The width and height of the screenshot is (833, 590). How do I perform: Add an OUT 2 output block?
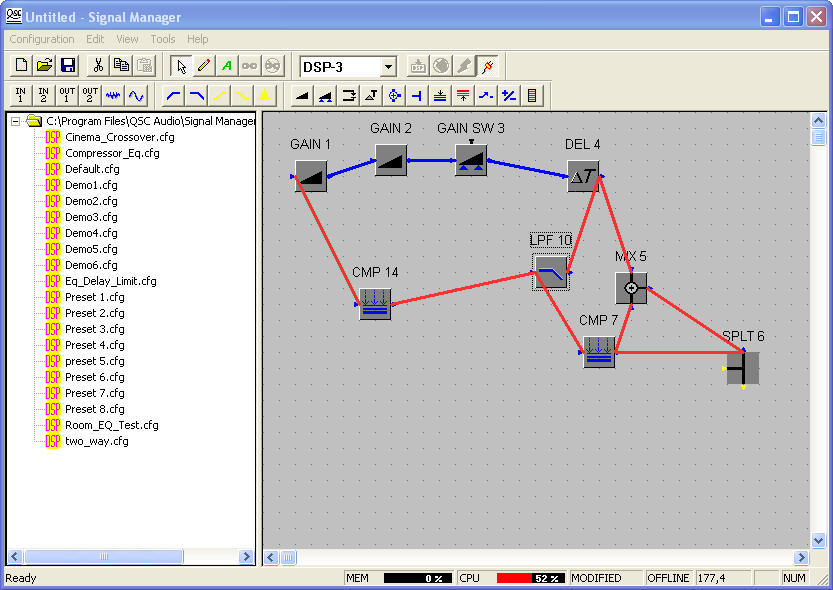point(90,96)
